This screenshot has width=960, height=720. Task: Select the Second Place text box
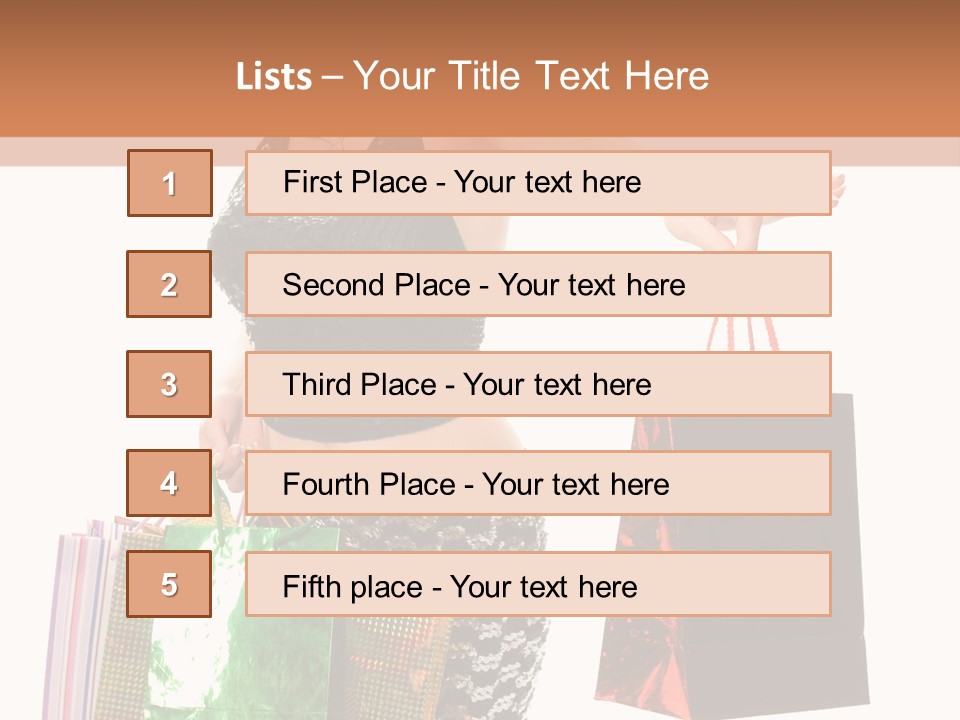[x=538, y=284]
